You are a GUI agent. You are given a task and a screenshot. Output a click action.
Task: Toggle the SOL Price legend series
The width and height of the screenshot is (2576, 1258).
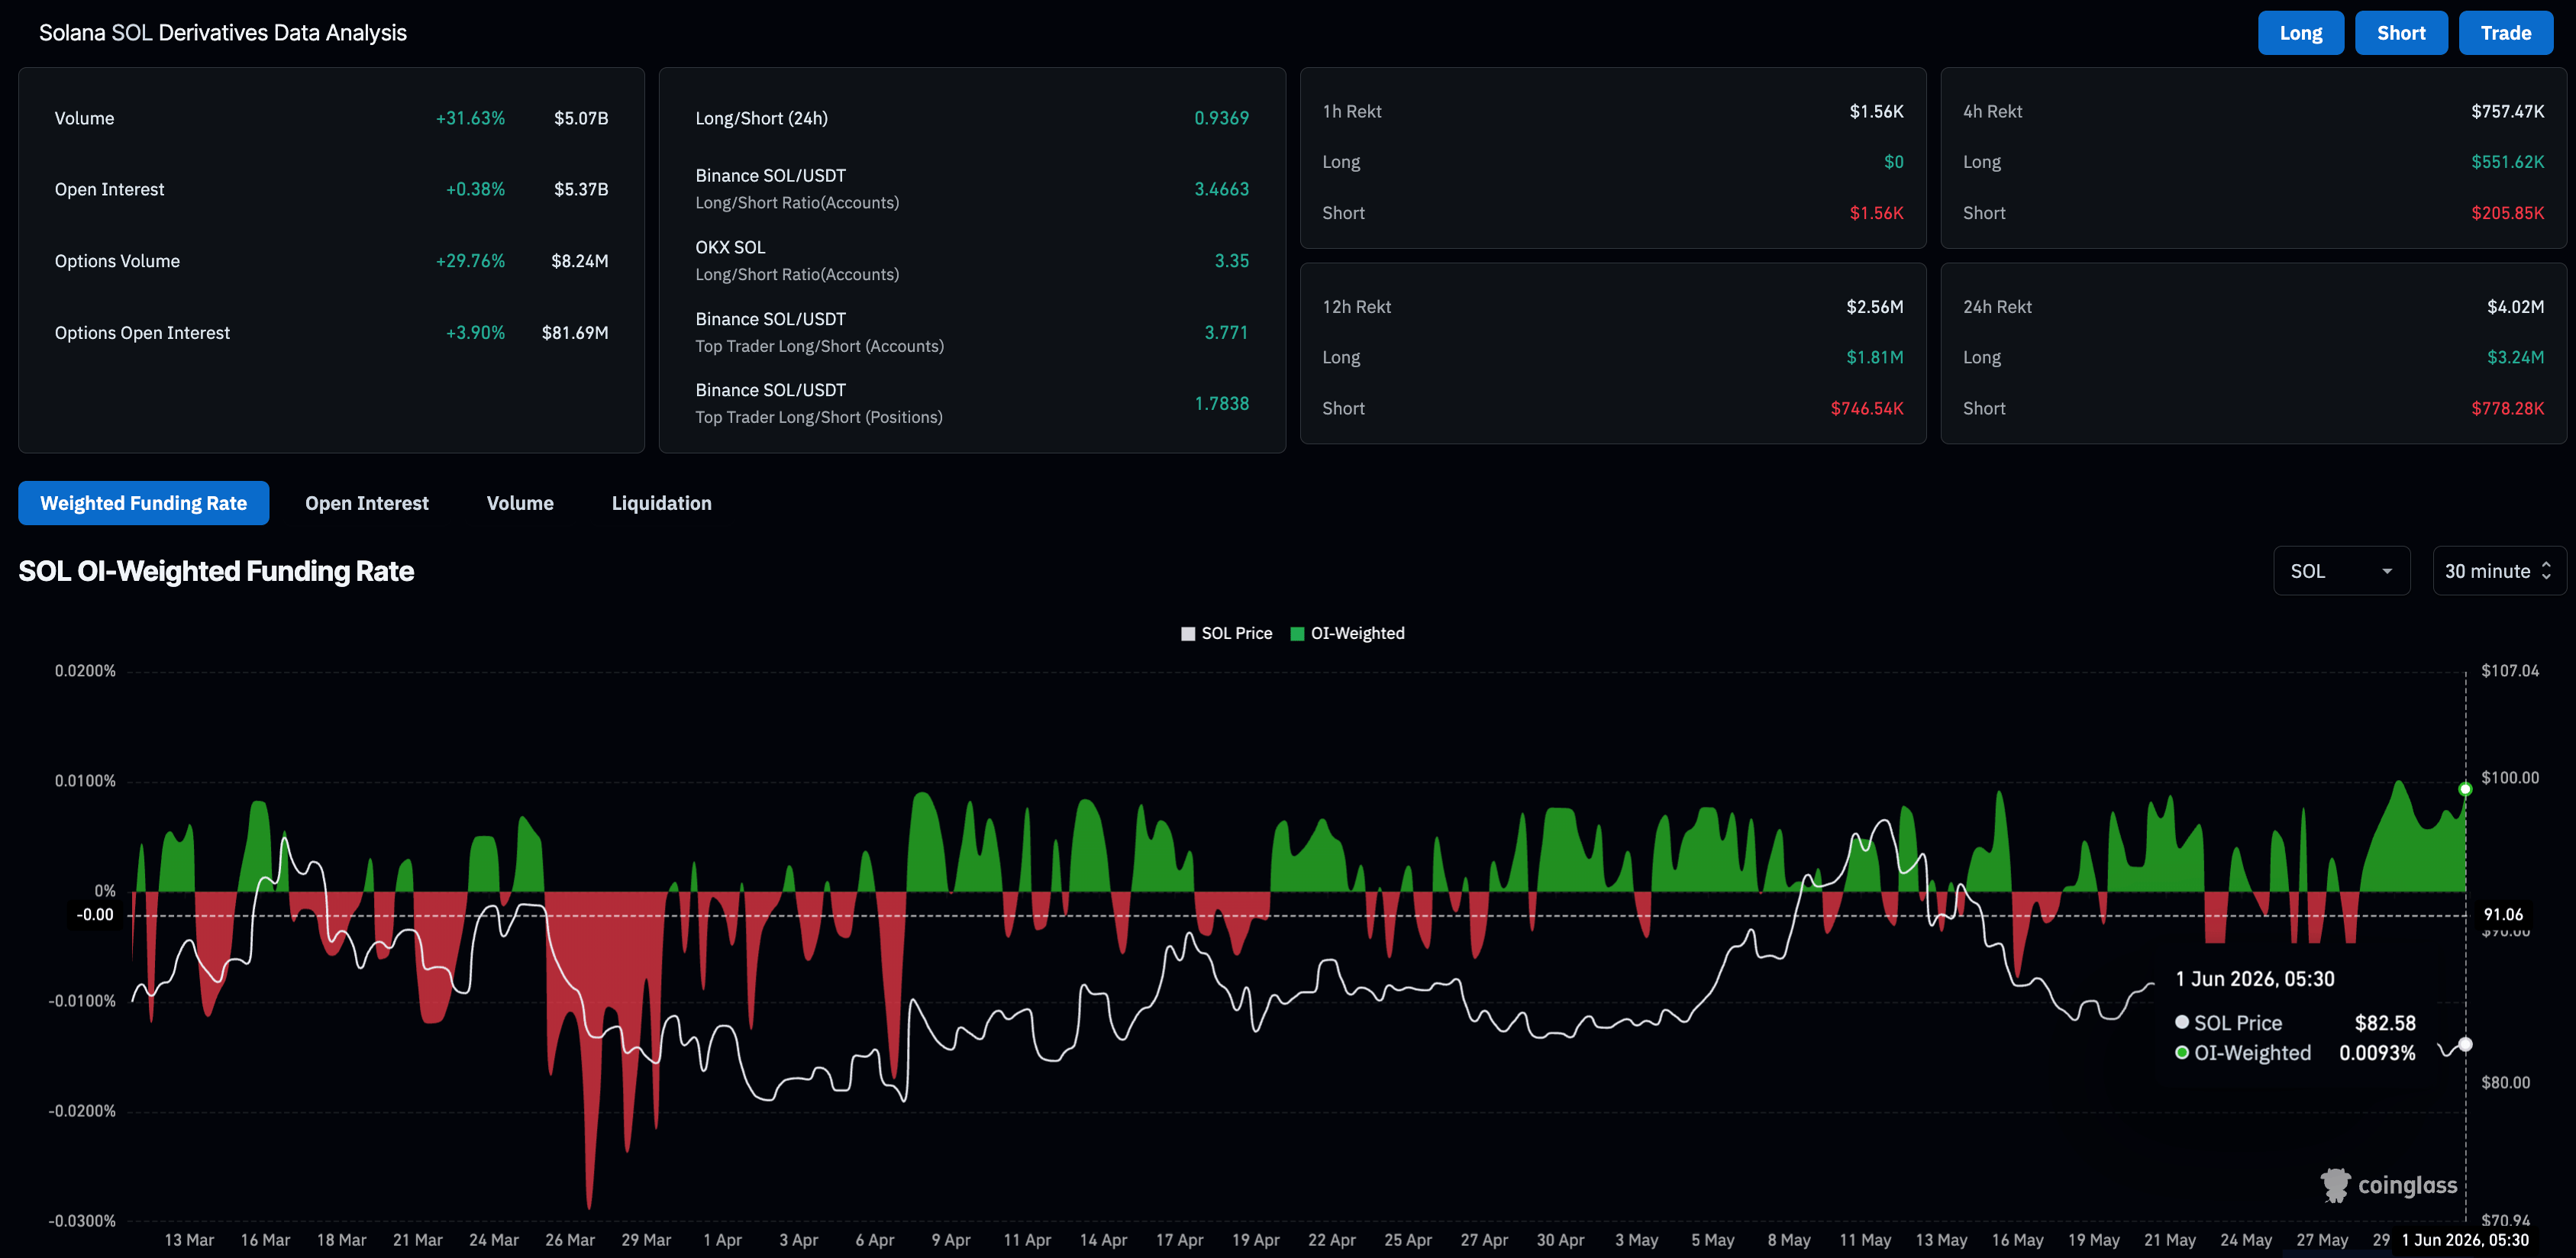(x=1226, y=633)
